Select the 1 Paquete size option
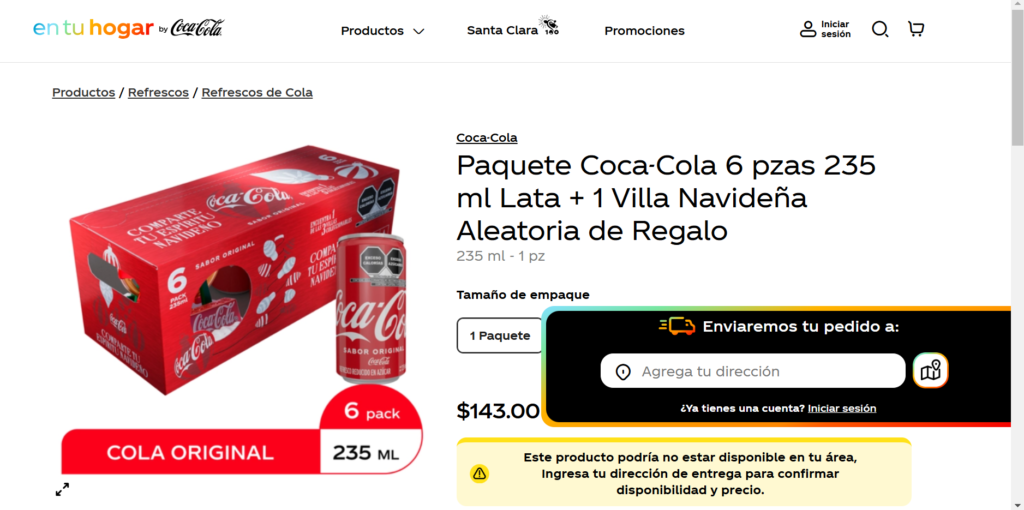The width and height of the screenshot is (1024, 510). coord(500,336)
